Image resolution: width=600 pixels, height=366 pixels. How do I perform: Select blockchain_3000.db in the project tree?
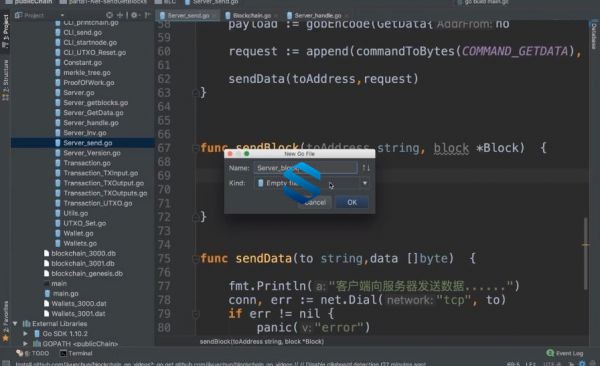click(x=83, y=253)
